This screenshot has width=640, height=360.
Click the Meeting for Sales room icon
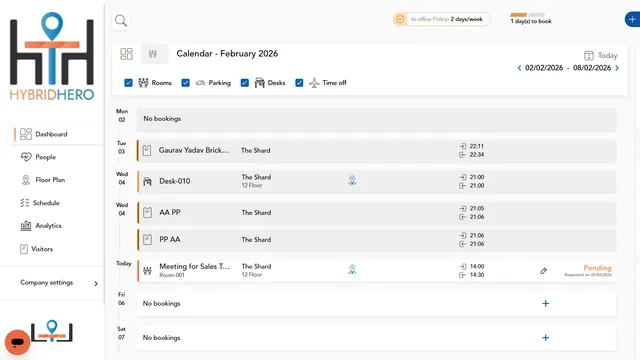pyautogui.click(x=147, y=271)
